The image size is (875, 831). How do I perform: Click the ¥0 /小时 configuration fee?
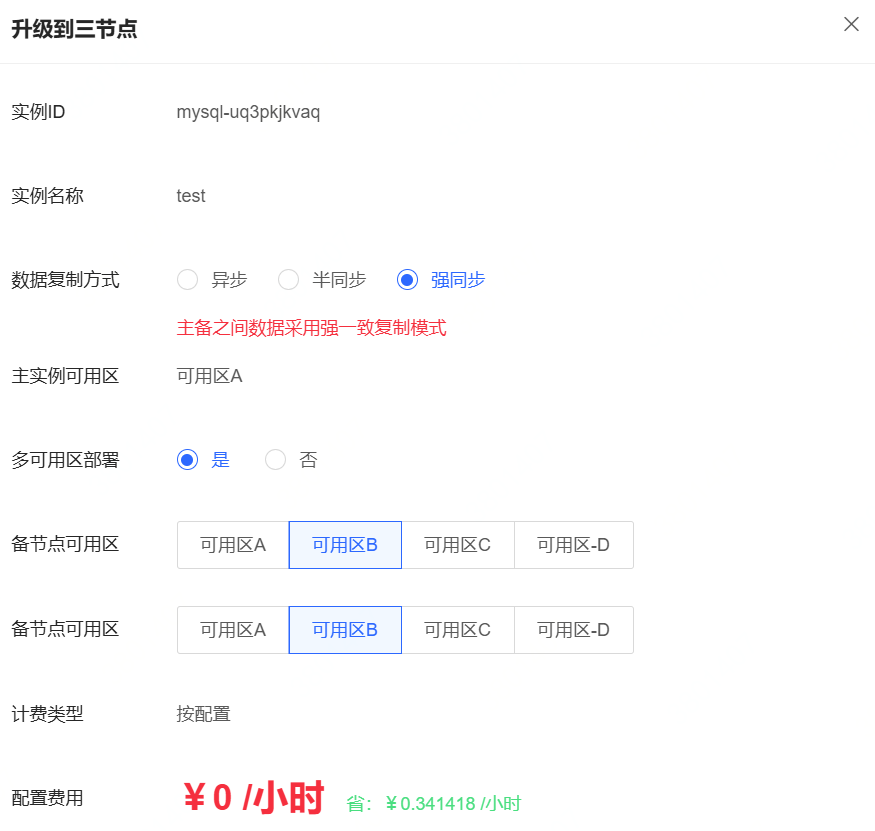[x=254, y=798]
